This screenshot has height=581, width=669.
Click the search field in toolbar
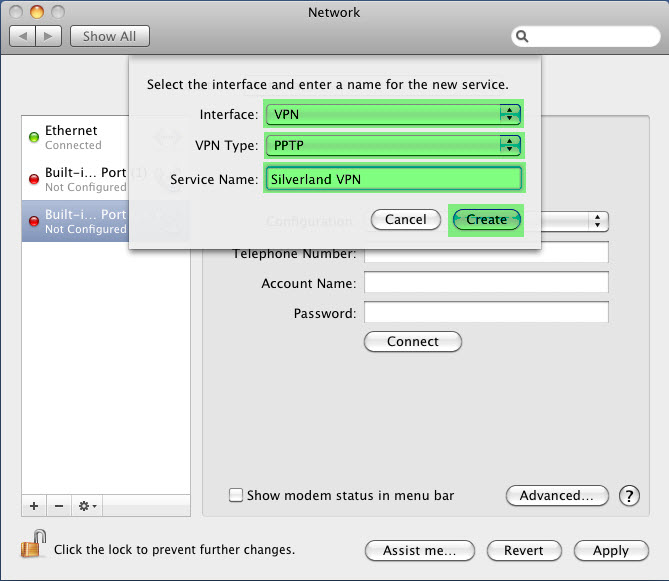[x=585, y=37]
